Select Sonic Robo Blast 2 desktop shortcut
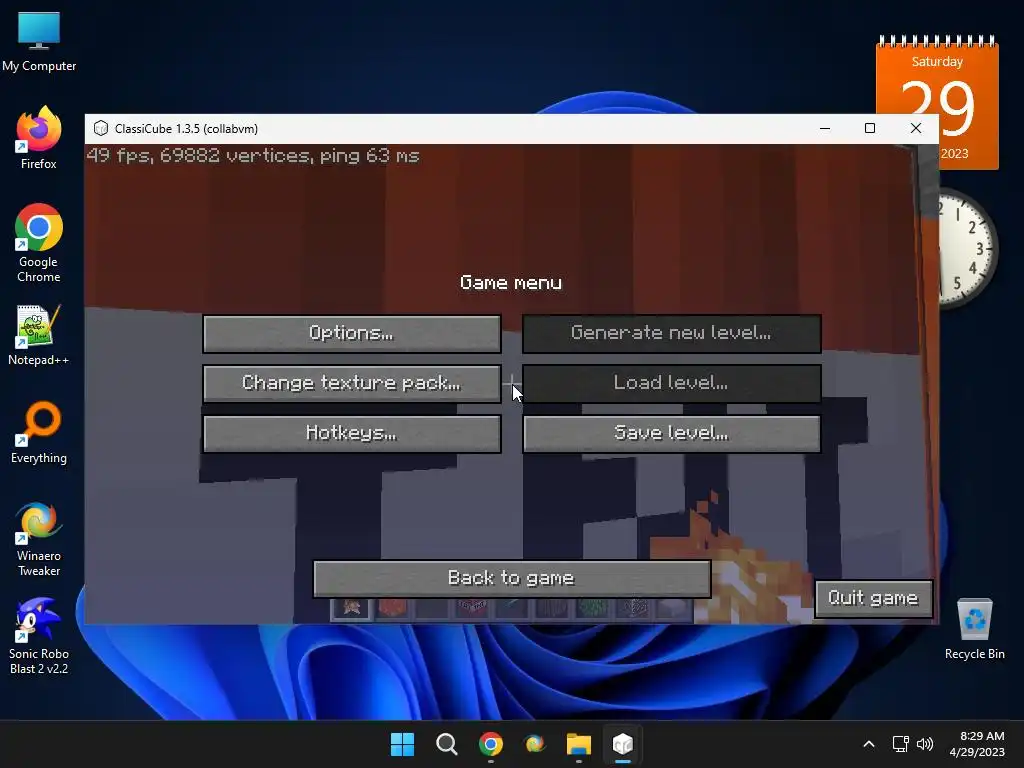This screenshot has width=1024, height=768. coord(39,637)
